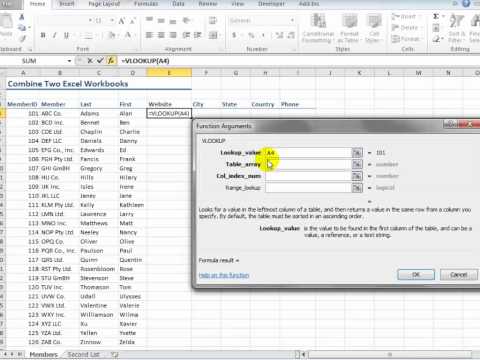480x360 pixels.
Task: Collapse dialog using the Col_index_num range icon
Action: tap(357, 176)
